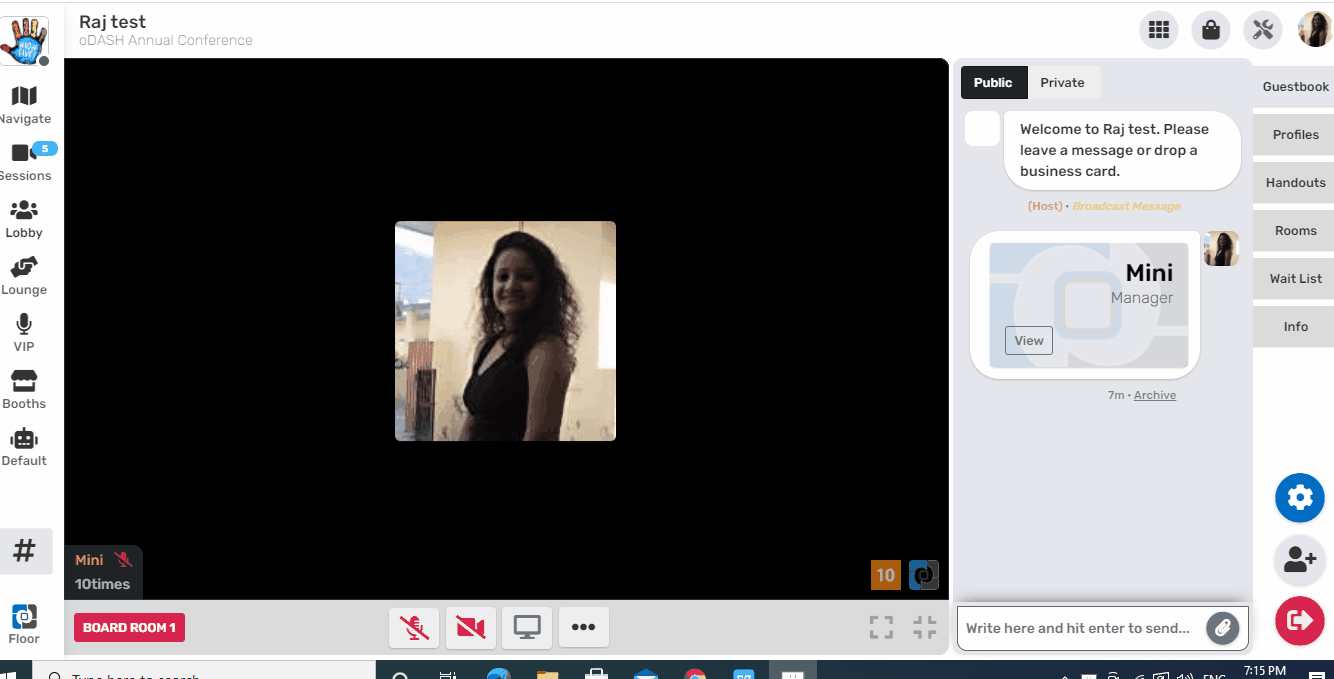Screen dimensions: 1334x679
Task: Toggle the microphone mute button
Action: [x=414, y=627]
